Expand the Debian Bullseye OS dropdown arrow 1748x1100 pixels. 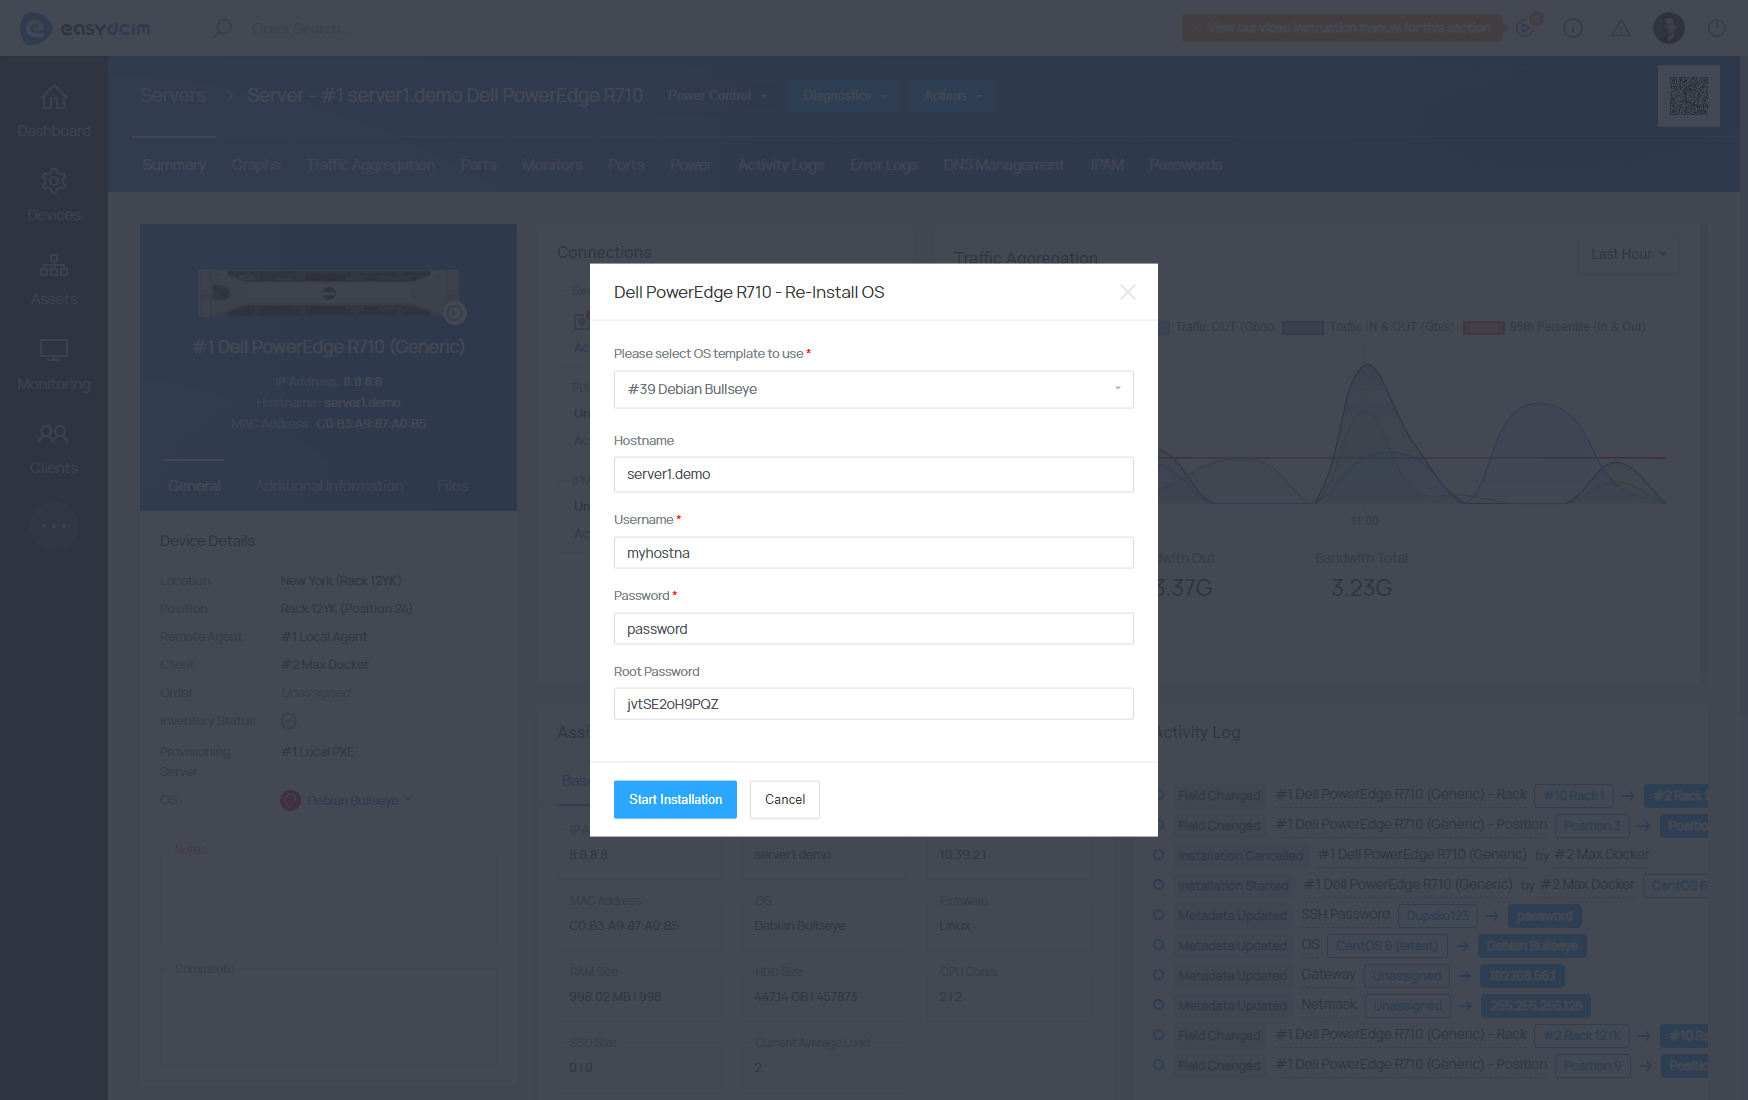pyautogui.click(x=408, y=801)
